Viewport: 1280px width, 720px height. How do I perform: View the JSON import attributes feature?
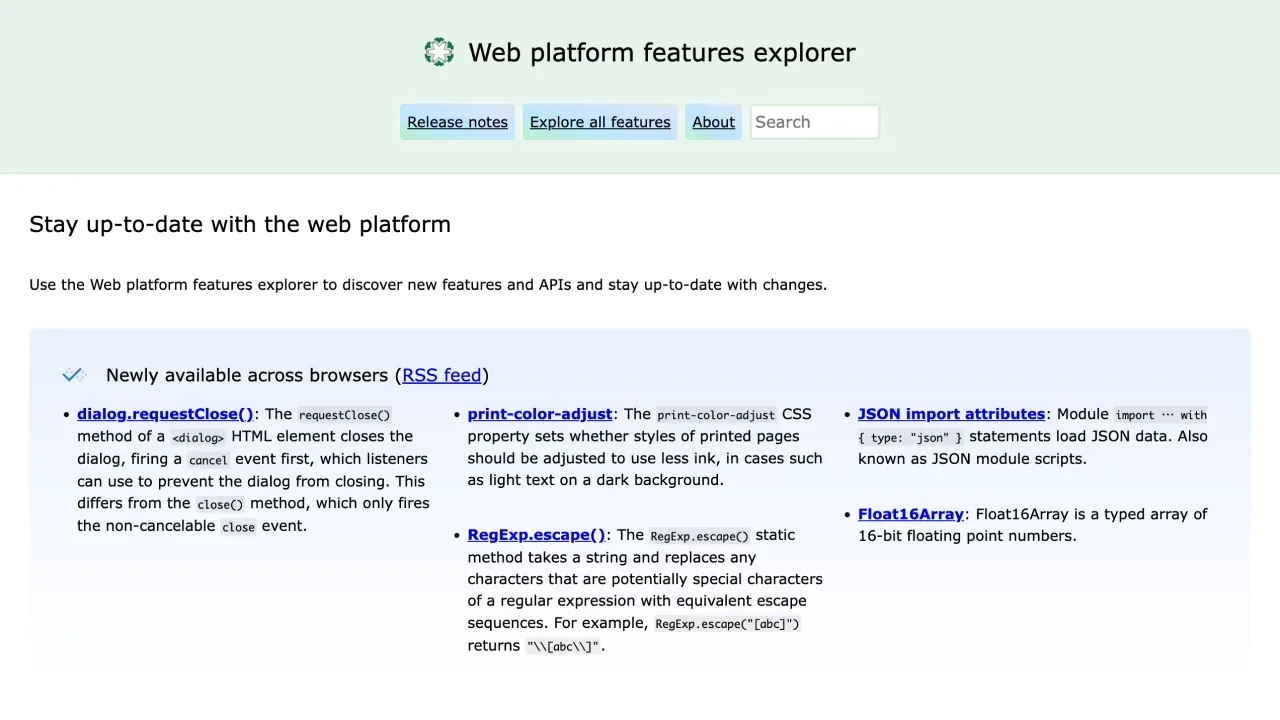[x=951, y=414]
